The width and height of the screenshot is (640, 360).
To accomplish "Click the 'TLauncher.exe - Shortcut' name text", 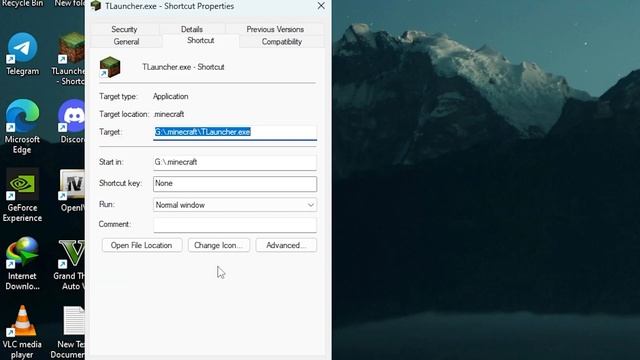I will 183,67.
